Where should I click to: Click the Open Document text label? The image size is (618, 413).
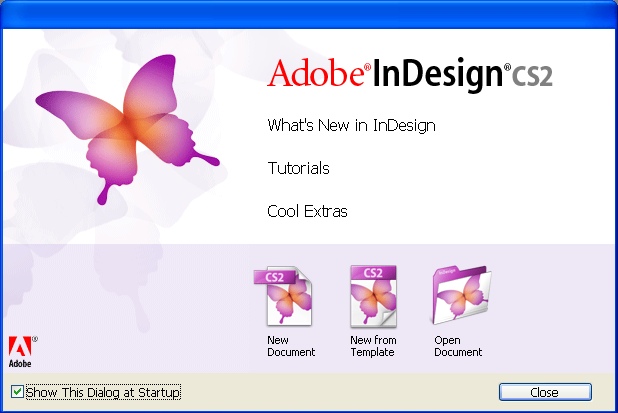(x=458, y=346)
